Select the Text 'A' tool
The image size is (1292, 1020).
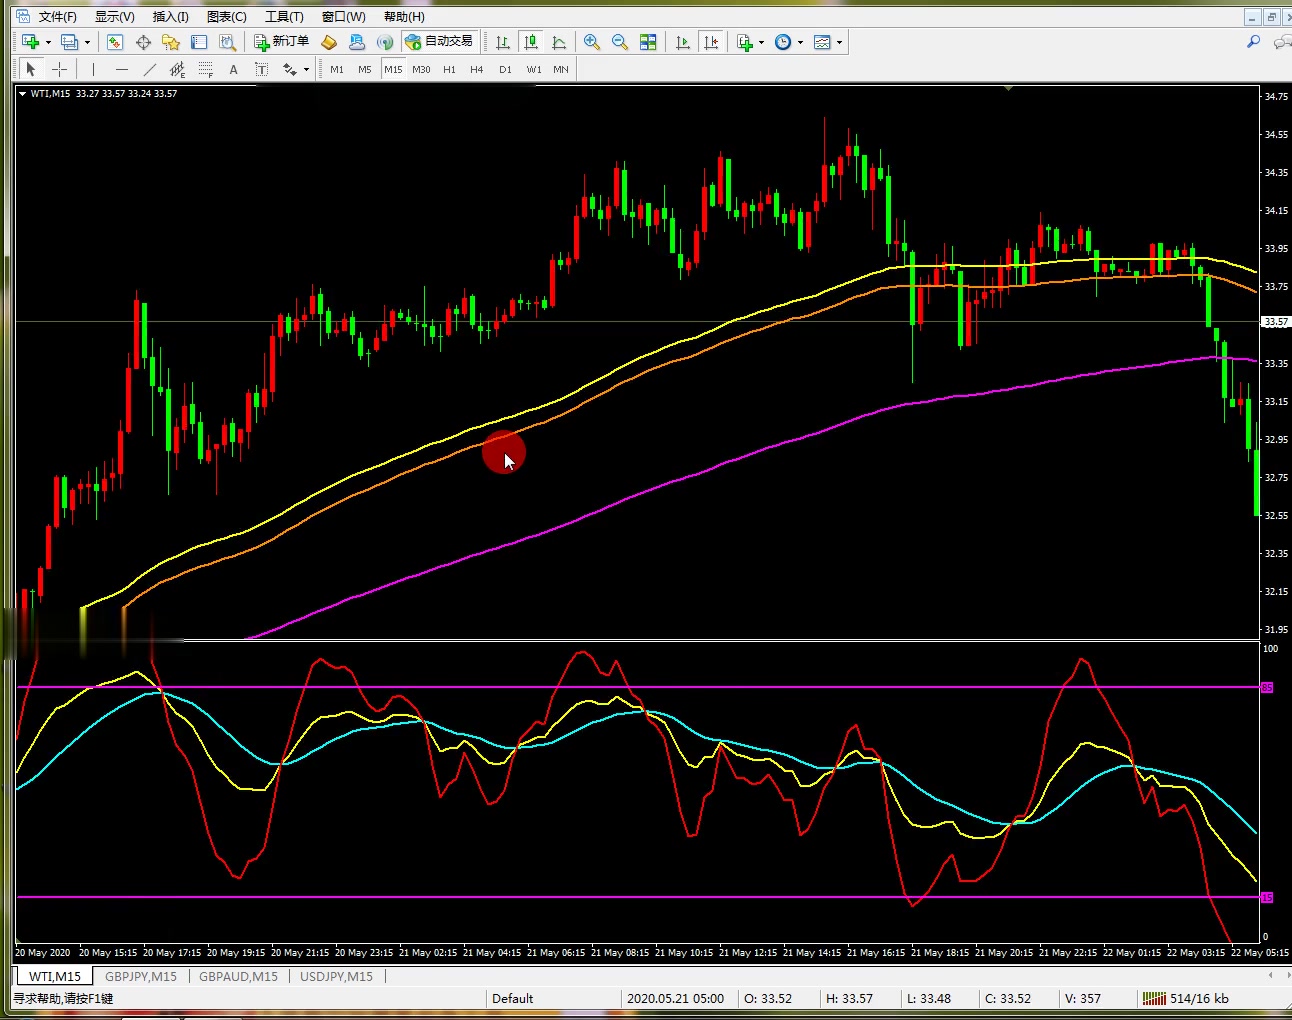point(233,69)
